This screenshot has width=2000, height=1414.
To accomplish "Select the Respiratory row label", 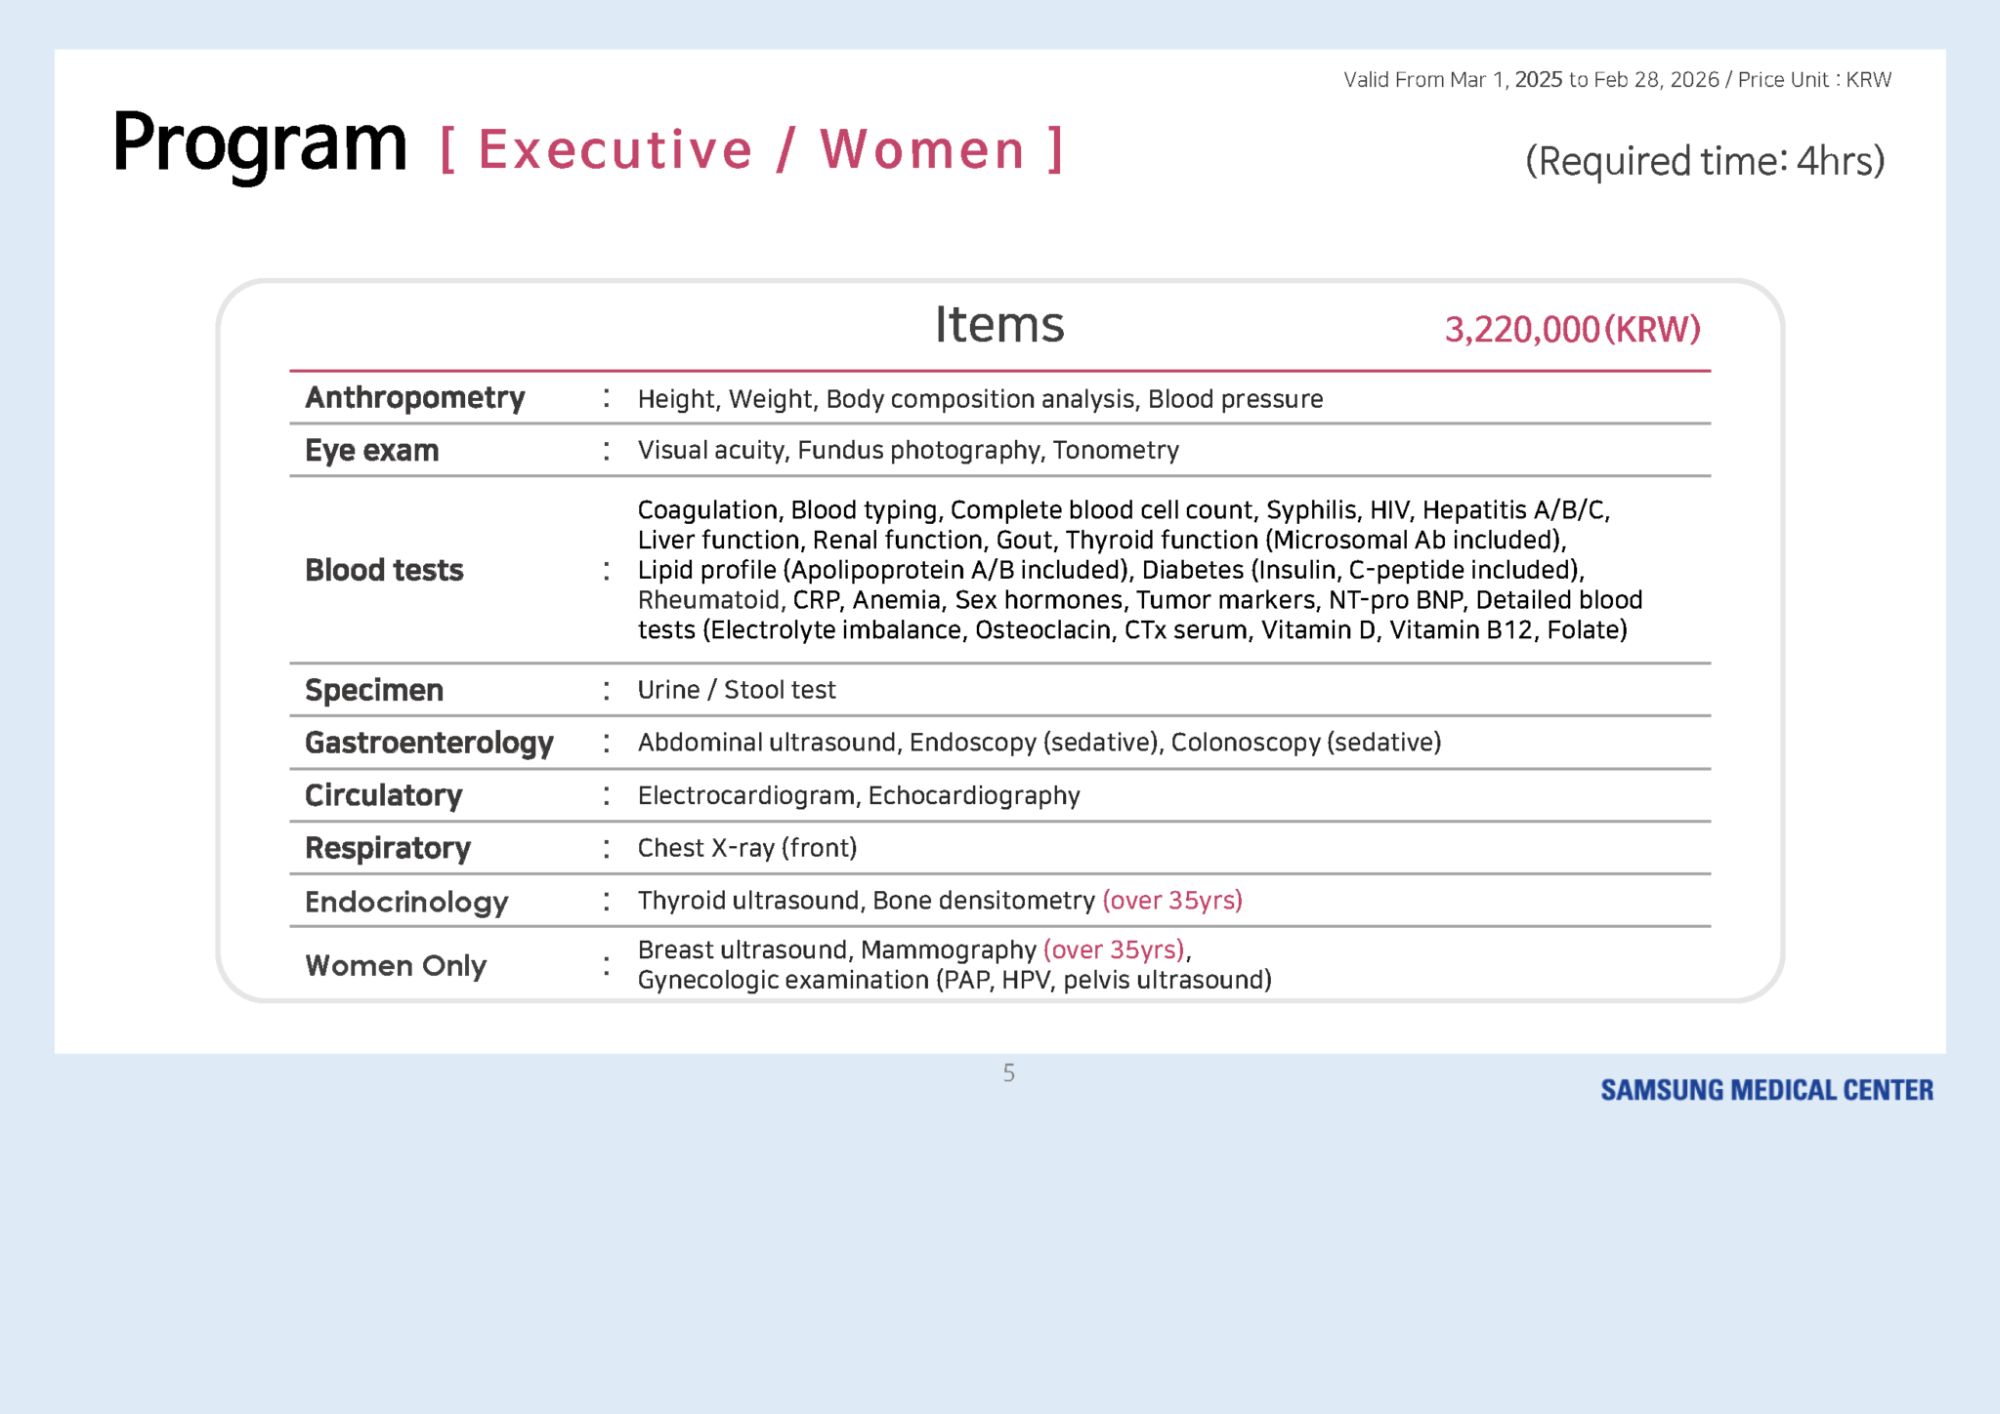I will 388,848.
